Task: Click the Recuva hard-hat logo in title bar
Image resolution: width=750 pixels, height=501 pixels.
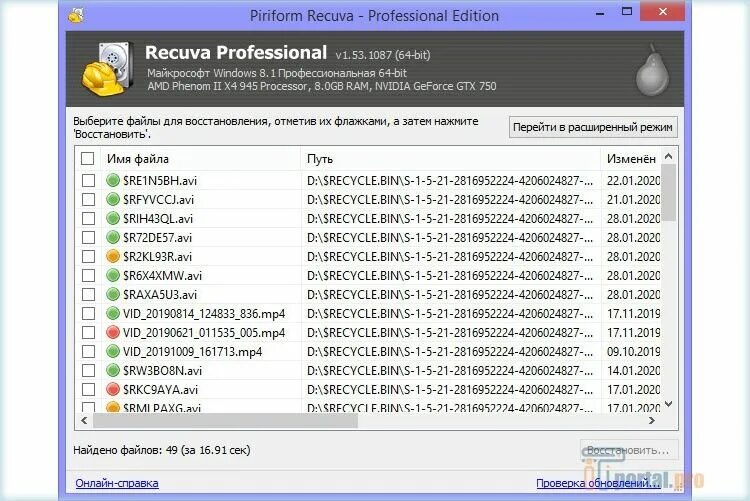Action: coord(77,15)
